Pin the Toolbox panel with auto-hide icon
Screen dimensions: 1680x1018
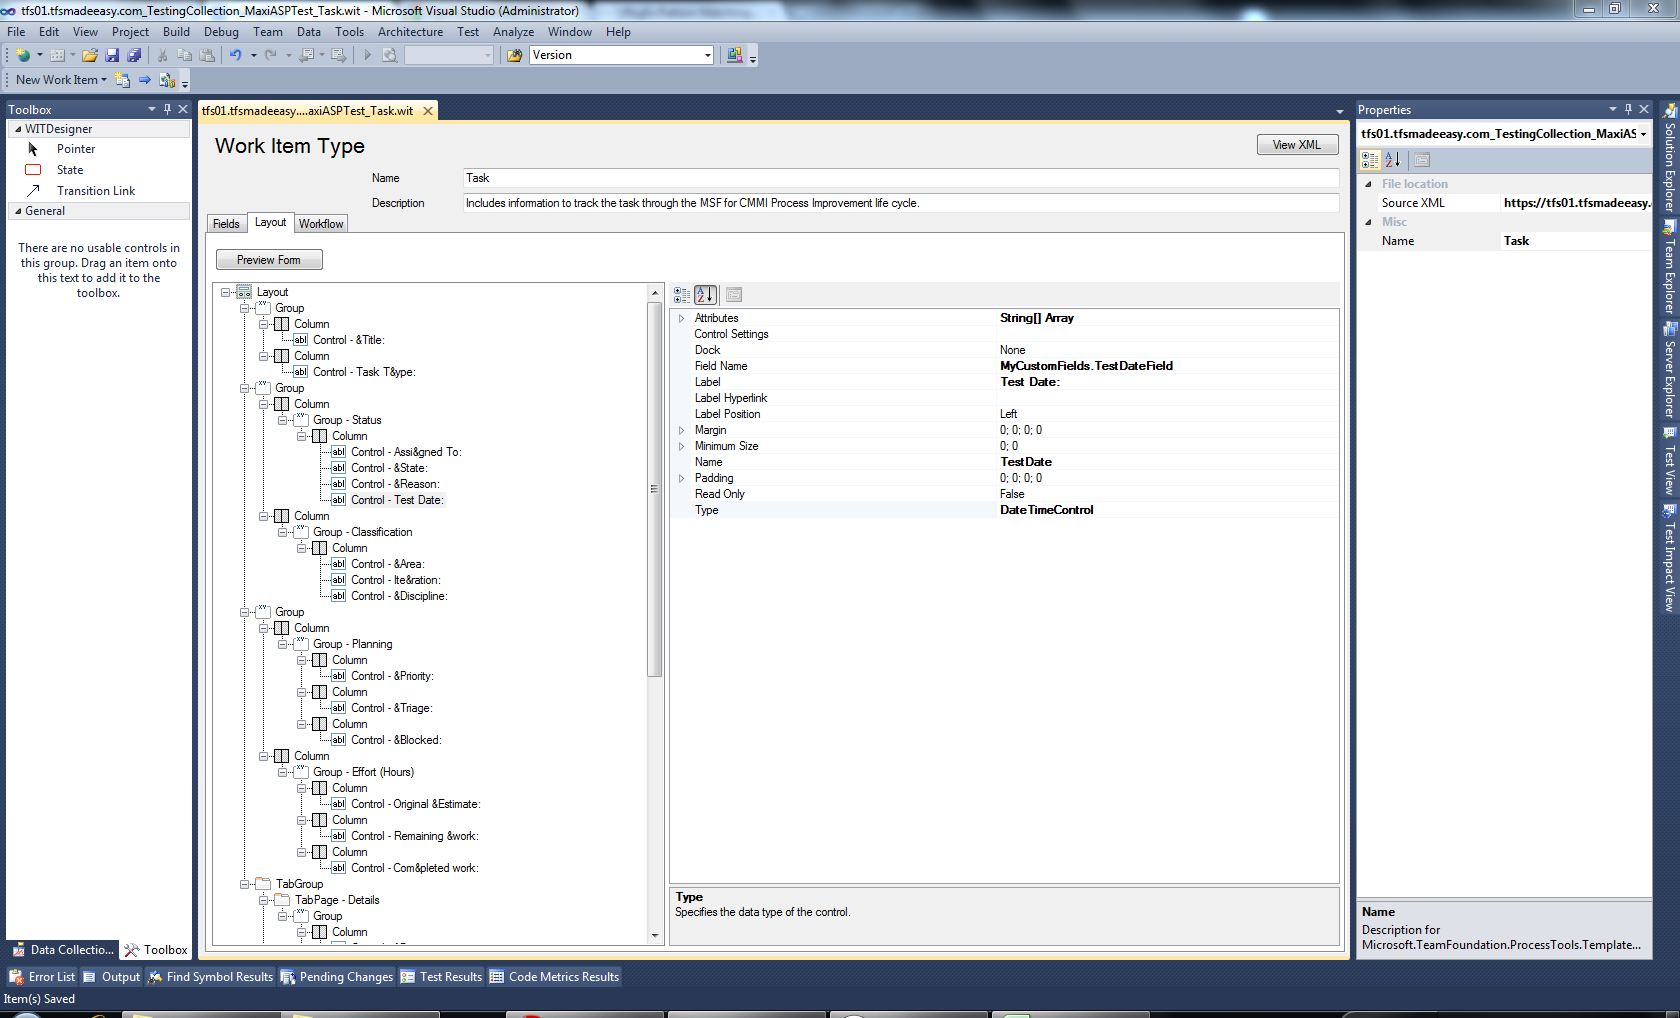pos(167,109)
